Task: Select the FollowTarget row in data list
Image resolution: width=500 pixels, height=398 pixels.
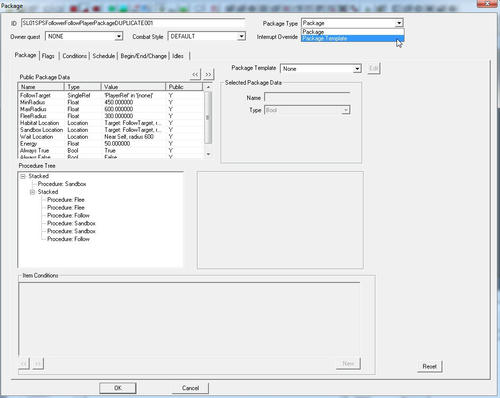Action: click(x=110, y=95)
